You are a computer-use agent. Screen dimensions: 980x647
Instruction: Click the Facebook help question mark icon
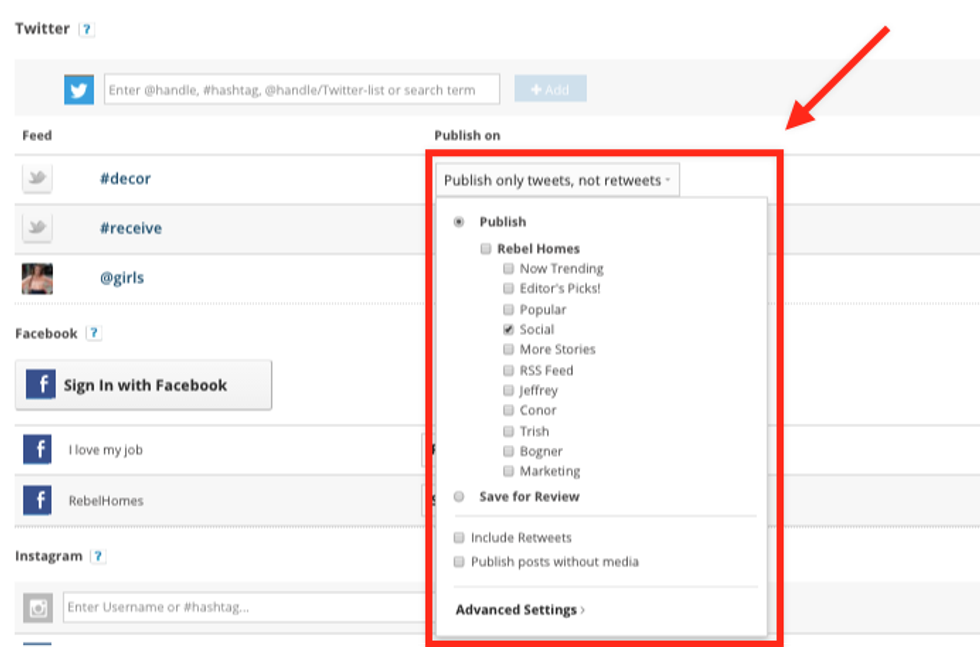[93, 334]
